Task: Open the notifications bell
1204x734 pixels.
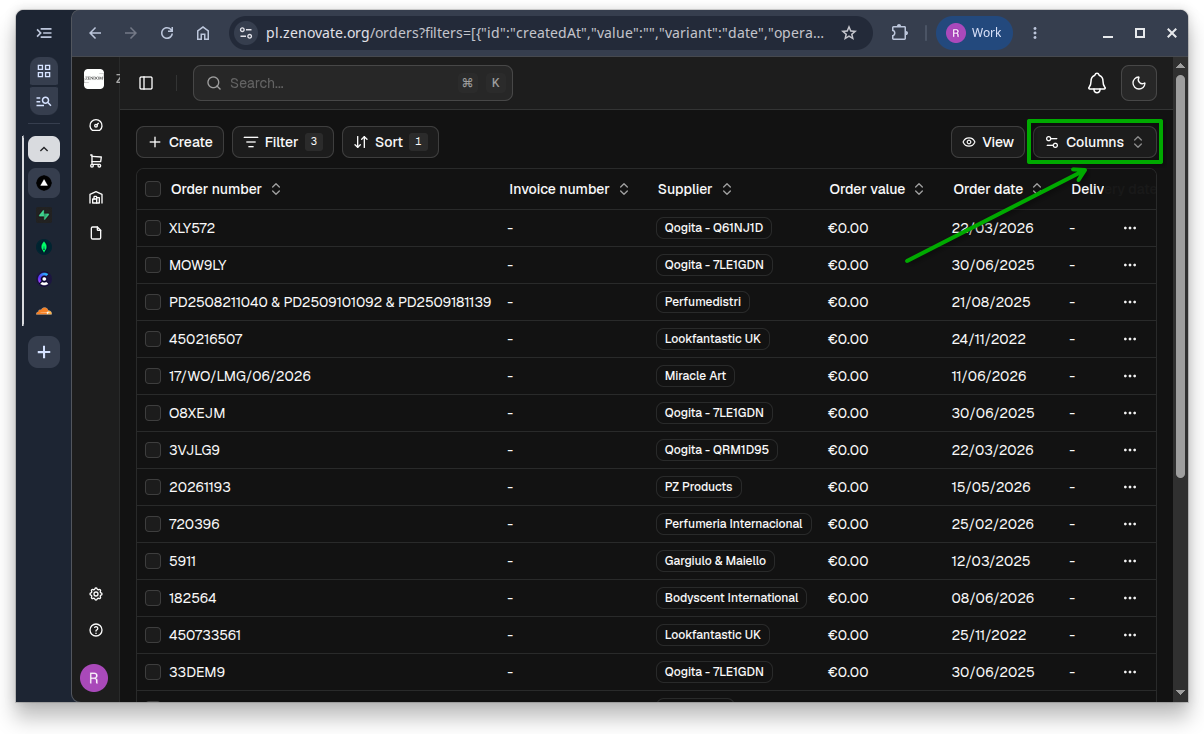Action: [1097, 83]
